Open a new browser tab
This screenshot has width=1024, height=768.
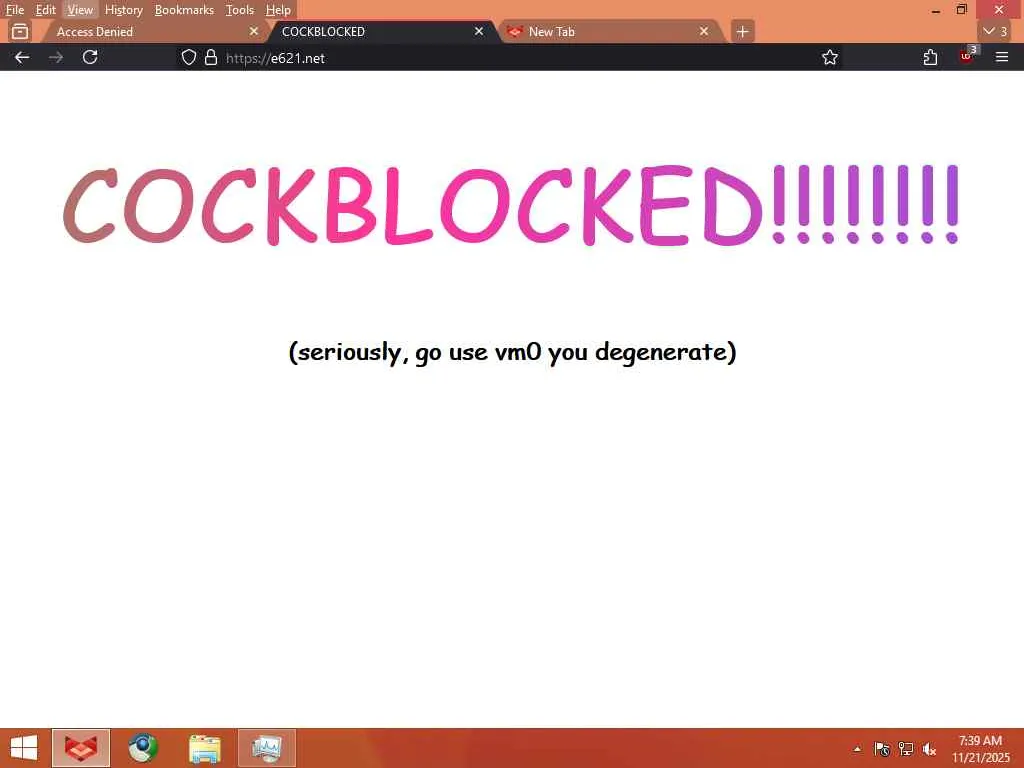pyautogui.click(x=743, y=31)
